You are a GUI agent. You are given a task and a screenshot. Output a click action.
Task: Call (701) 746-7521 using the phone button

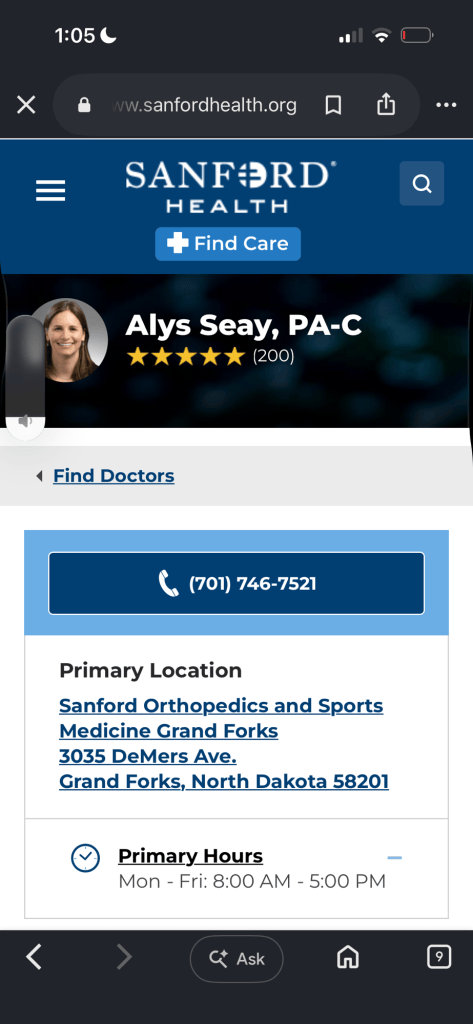tap(236, 583)
